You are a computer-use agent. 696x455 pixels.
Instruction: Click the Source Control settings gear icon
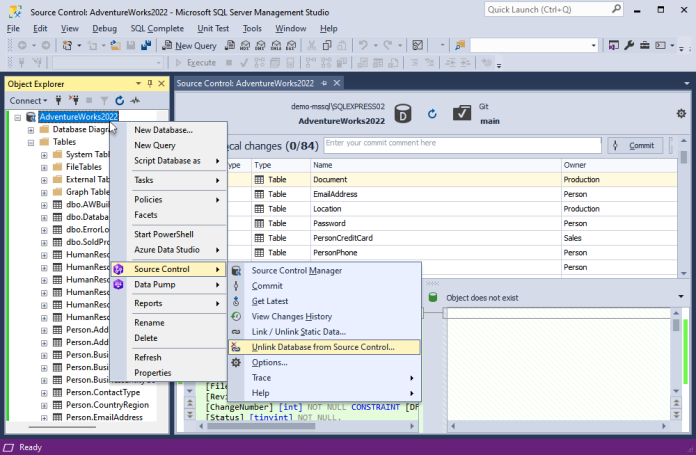point(681,114)
